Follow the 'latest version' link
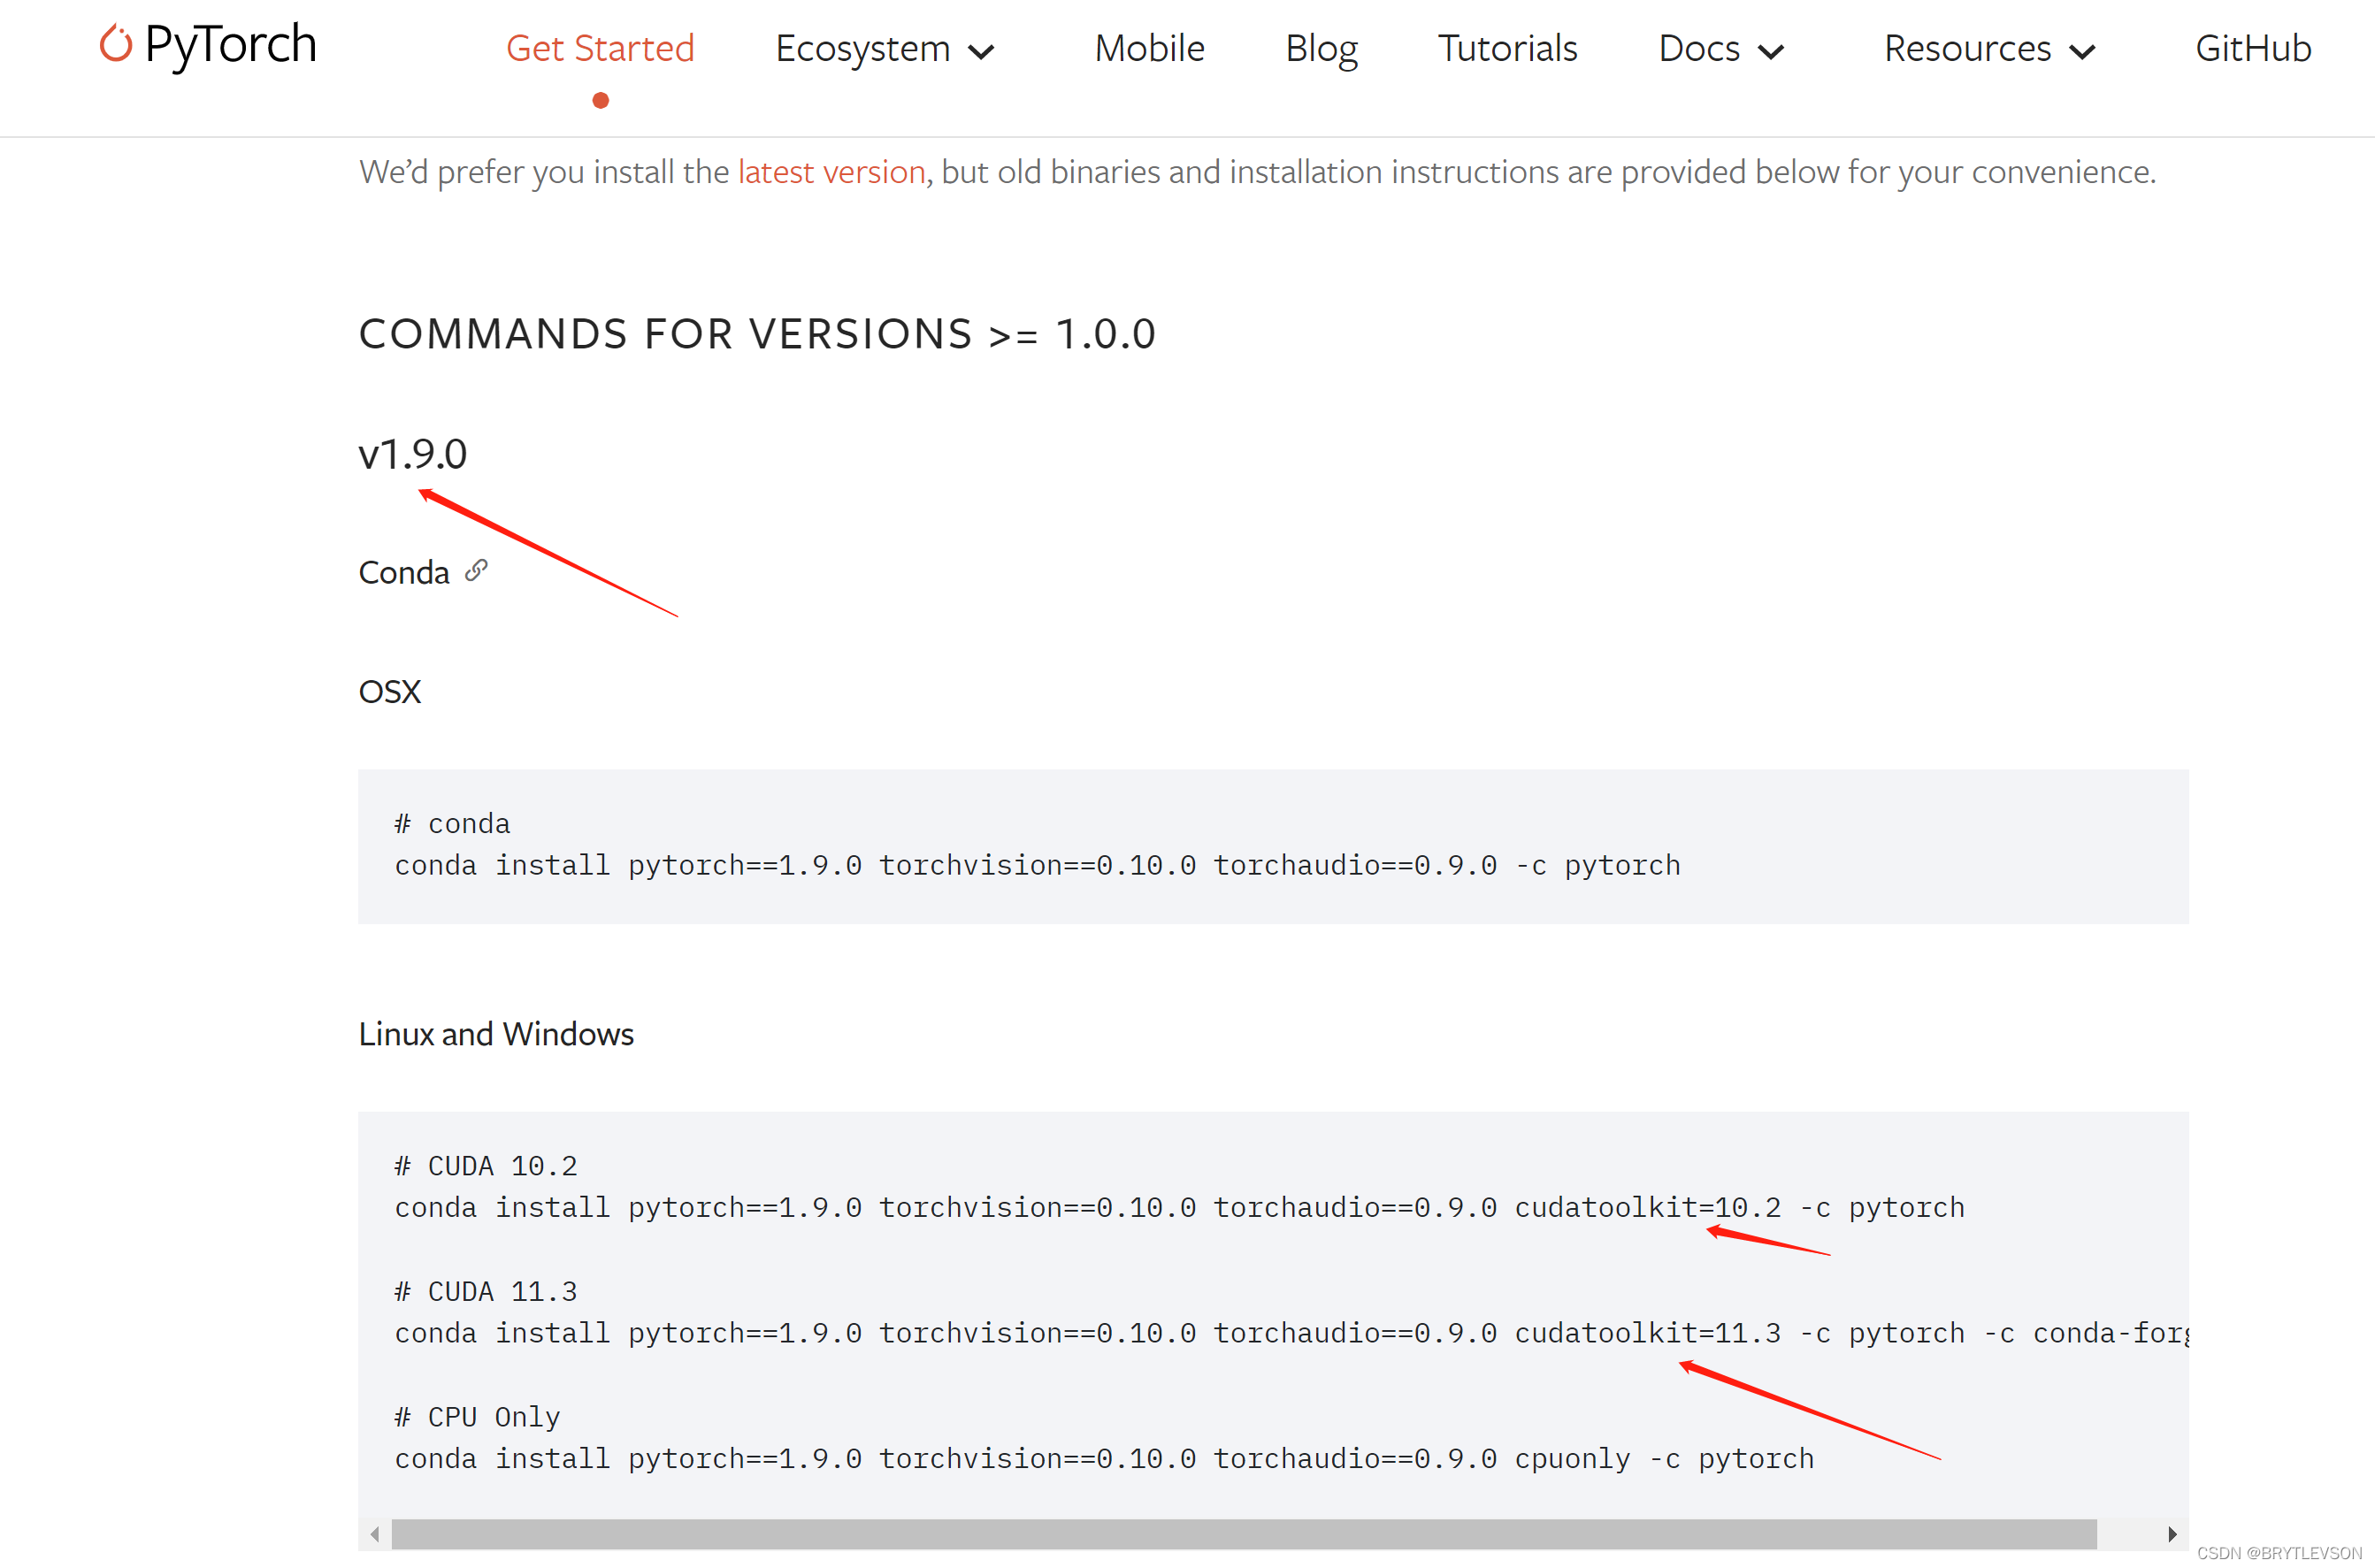Screen dimensions: 2375x1568 click(x=831, y=172)
